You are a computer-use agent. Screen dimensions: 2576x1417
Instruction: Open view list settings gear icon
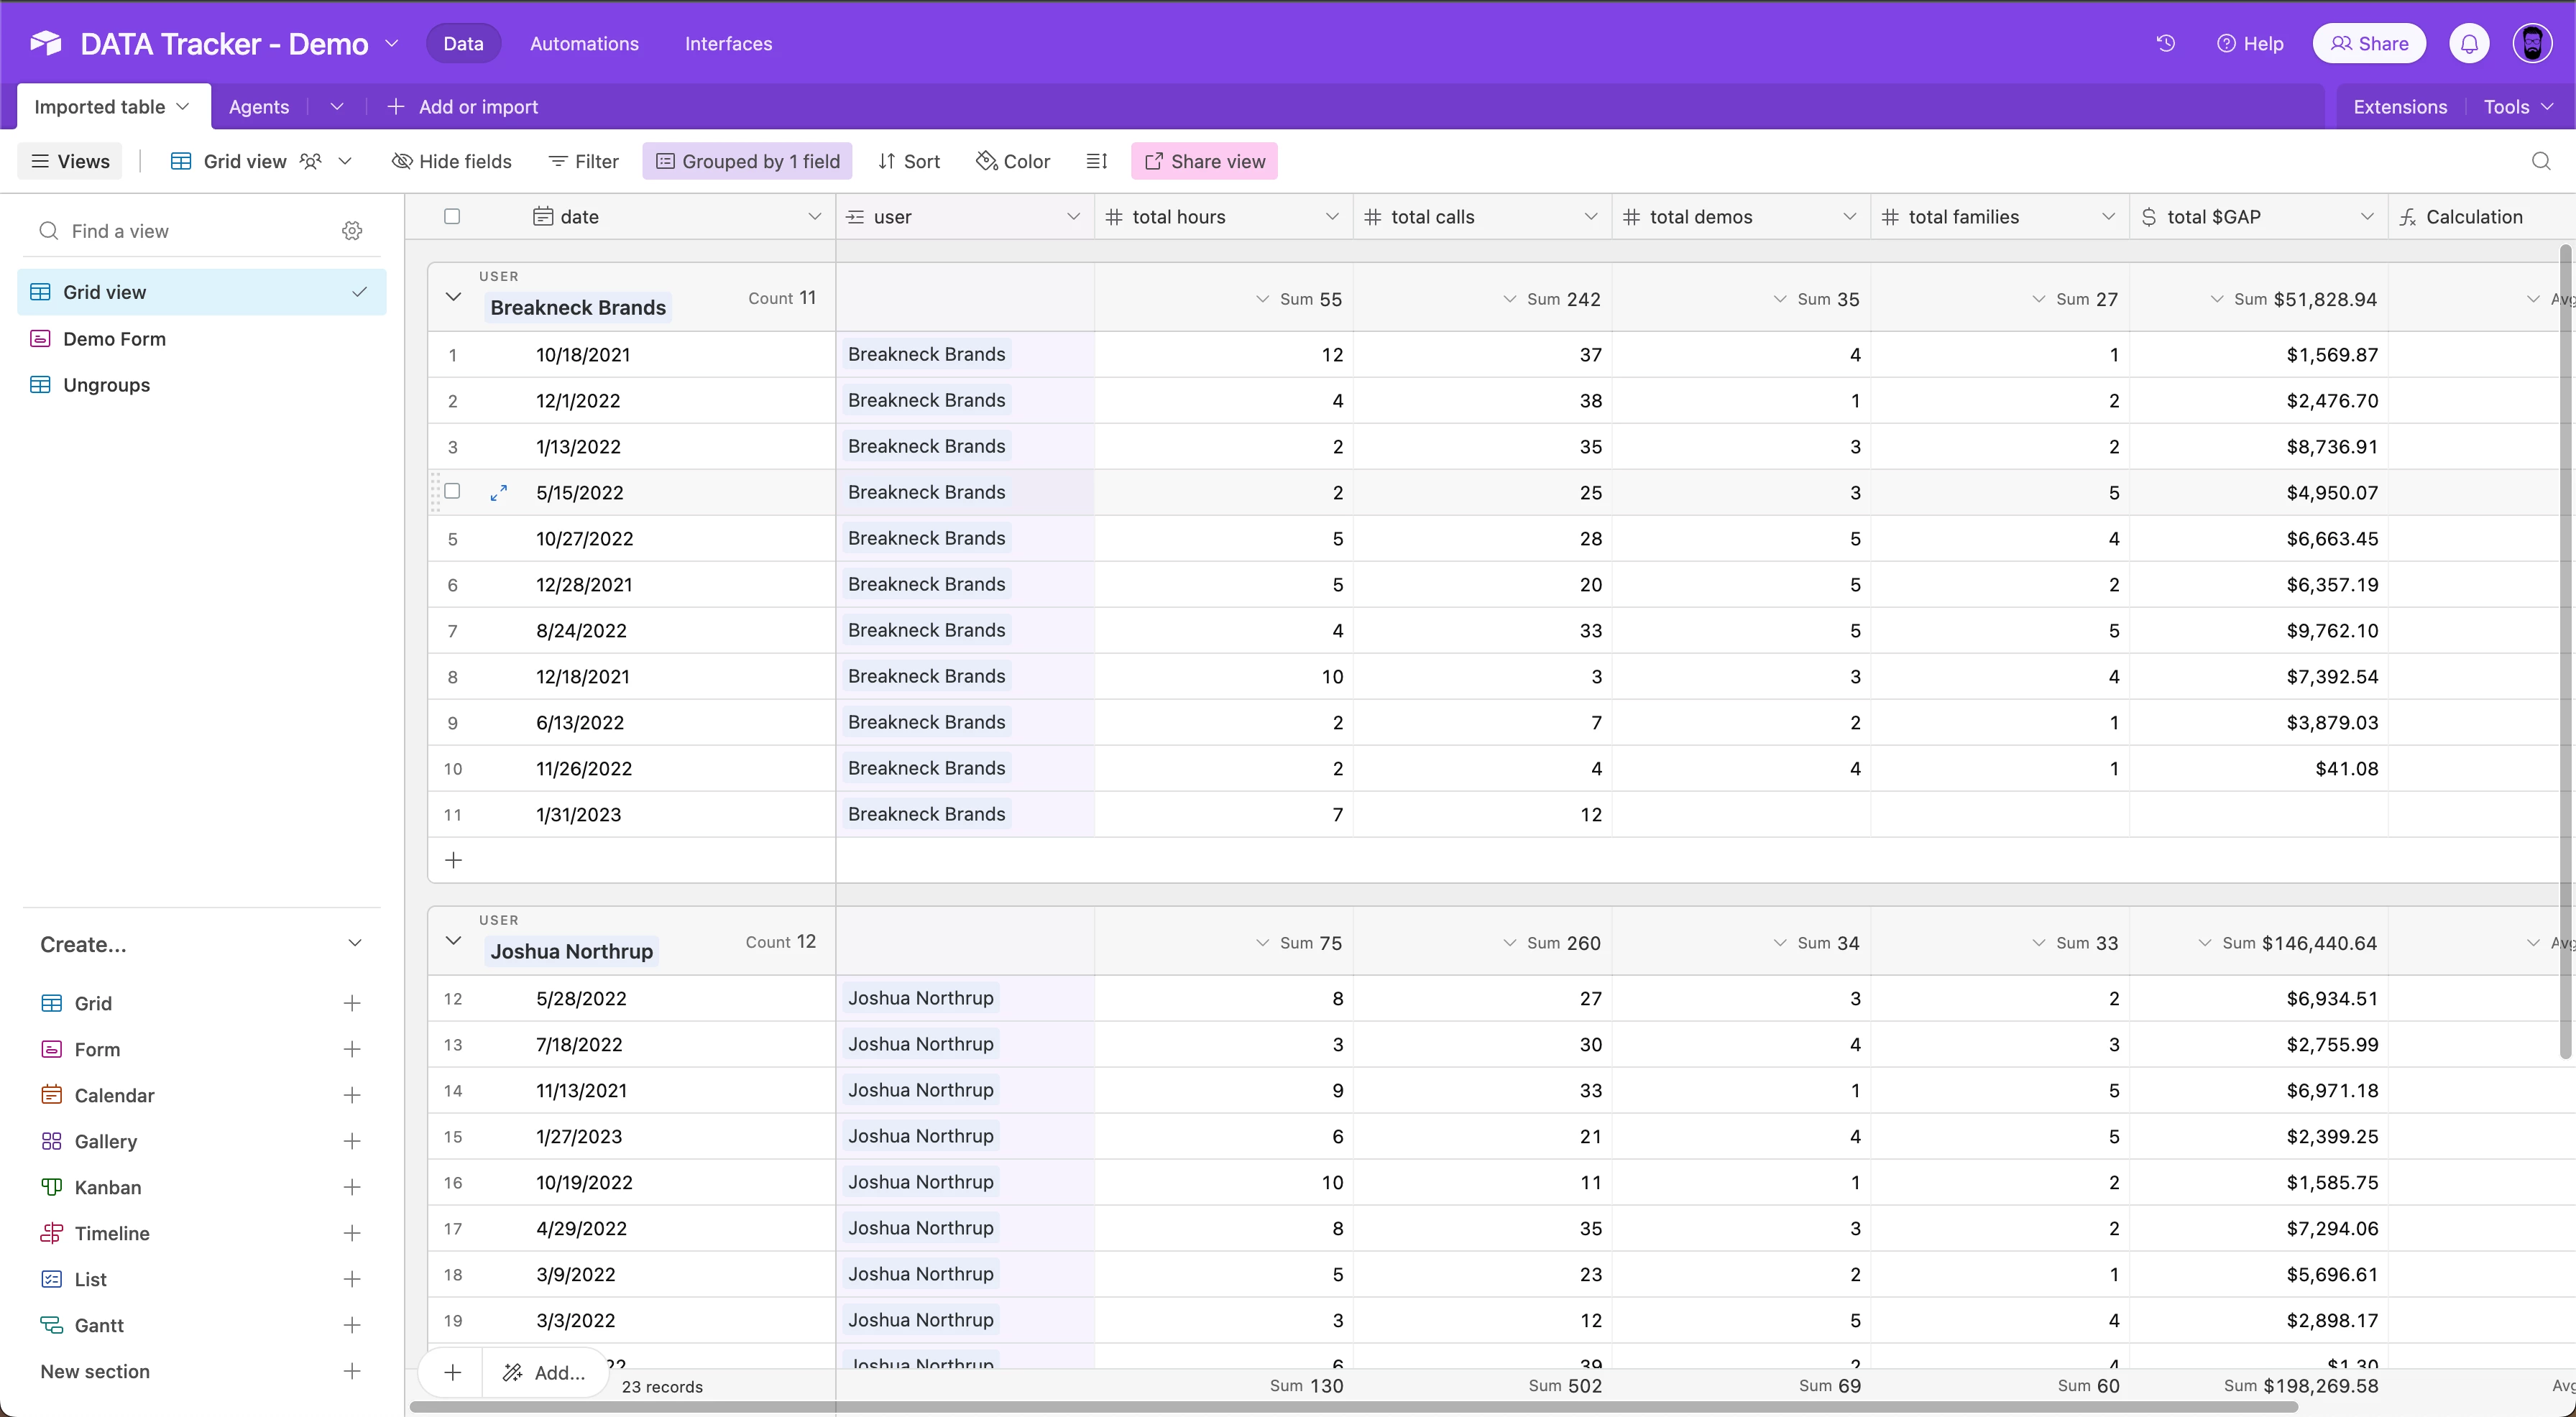[x=352, y=231]
